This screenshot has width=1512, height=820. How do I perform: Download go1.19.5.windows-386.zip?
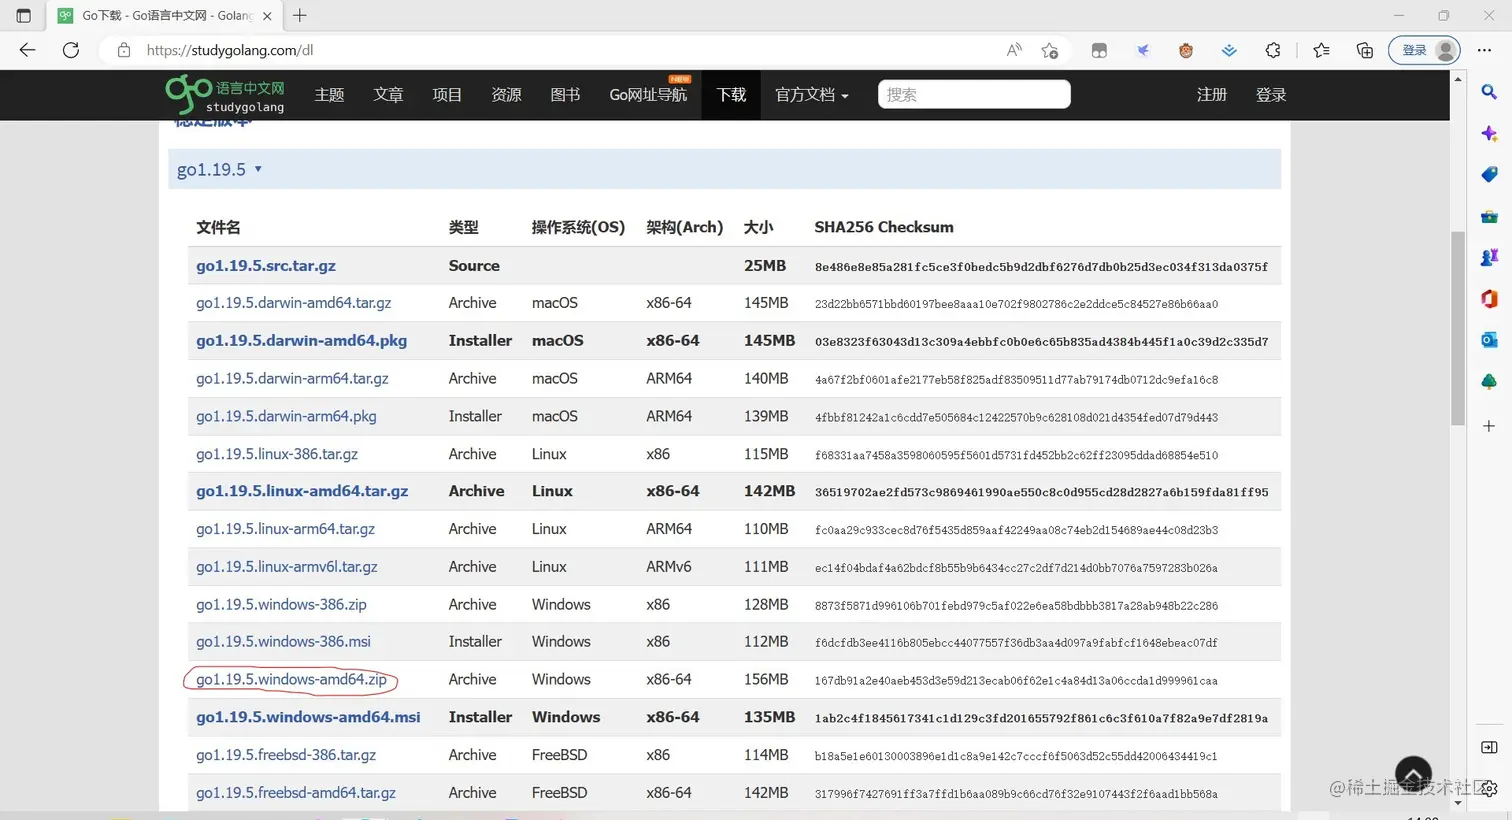[x=281, y=605]
